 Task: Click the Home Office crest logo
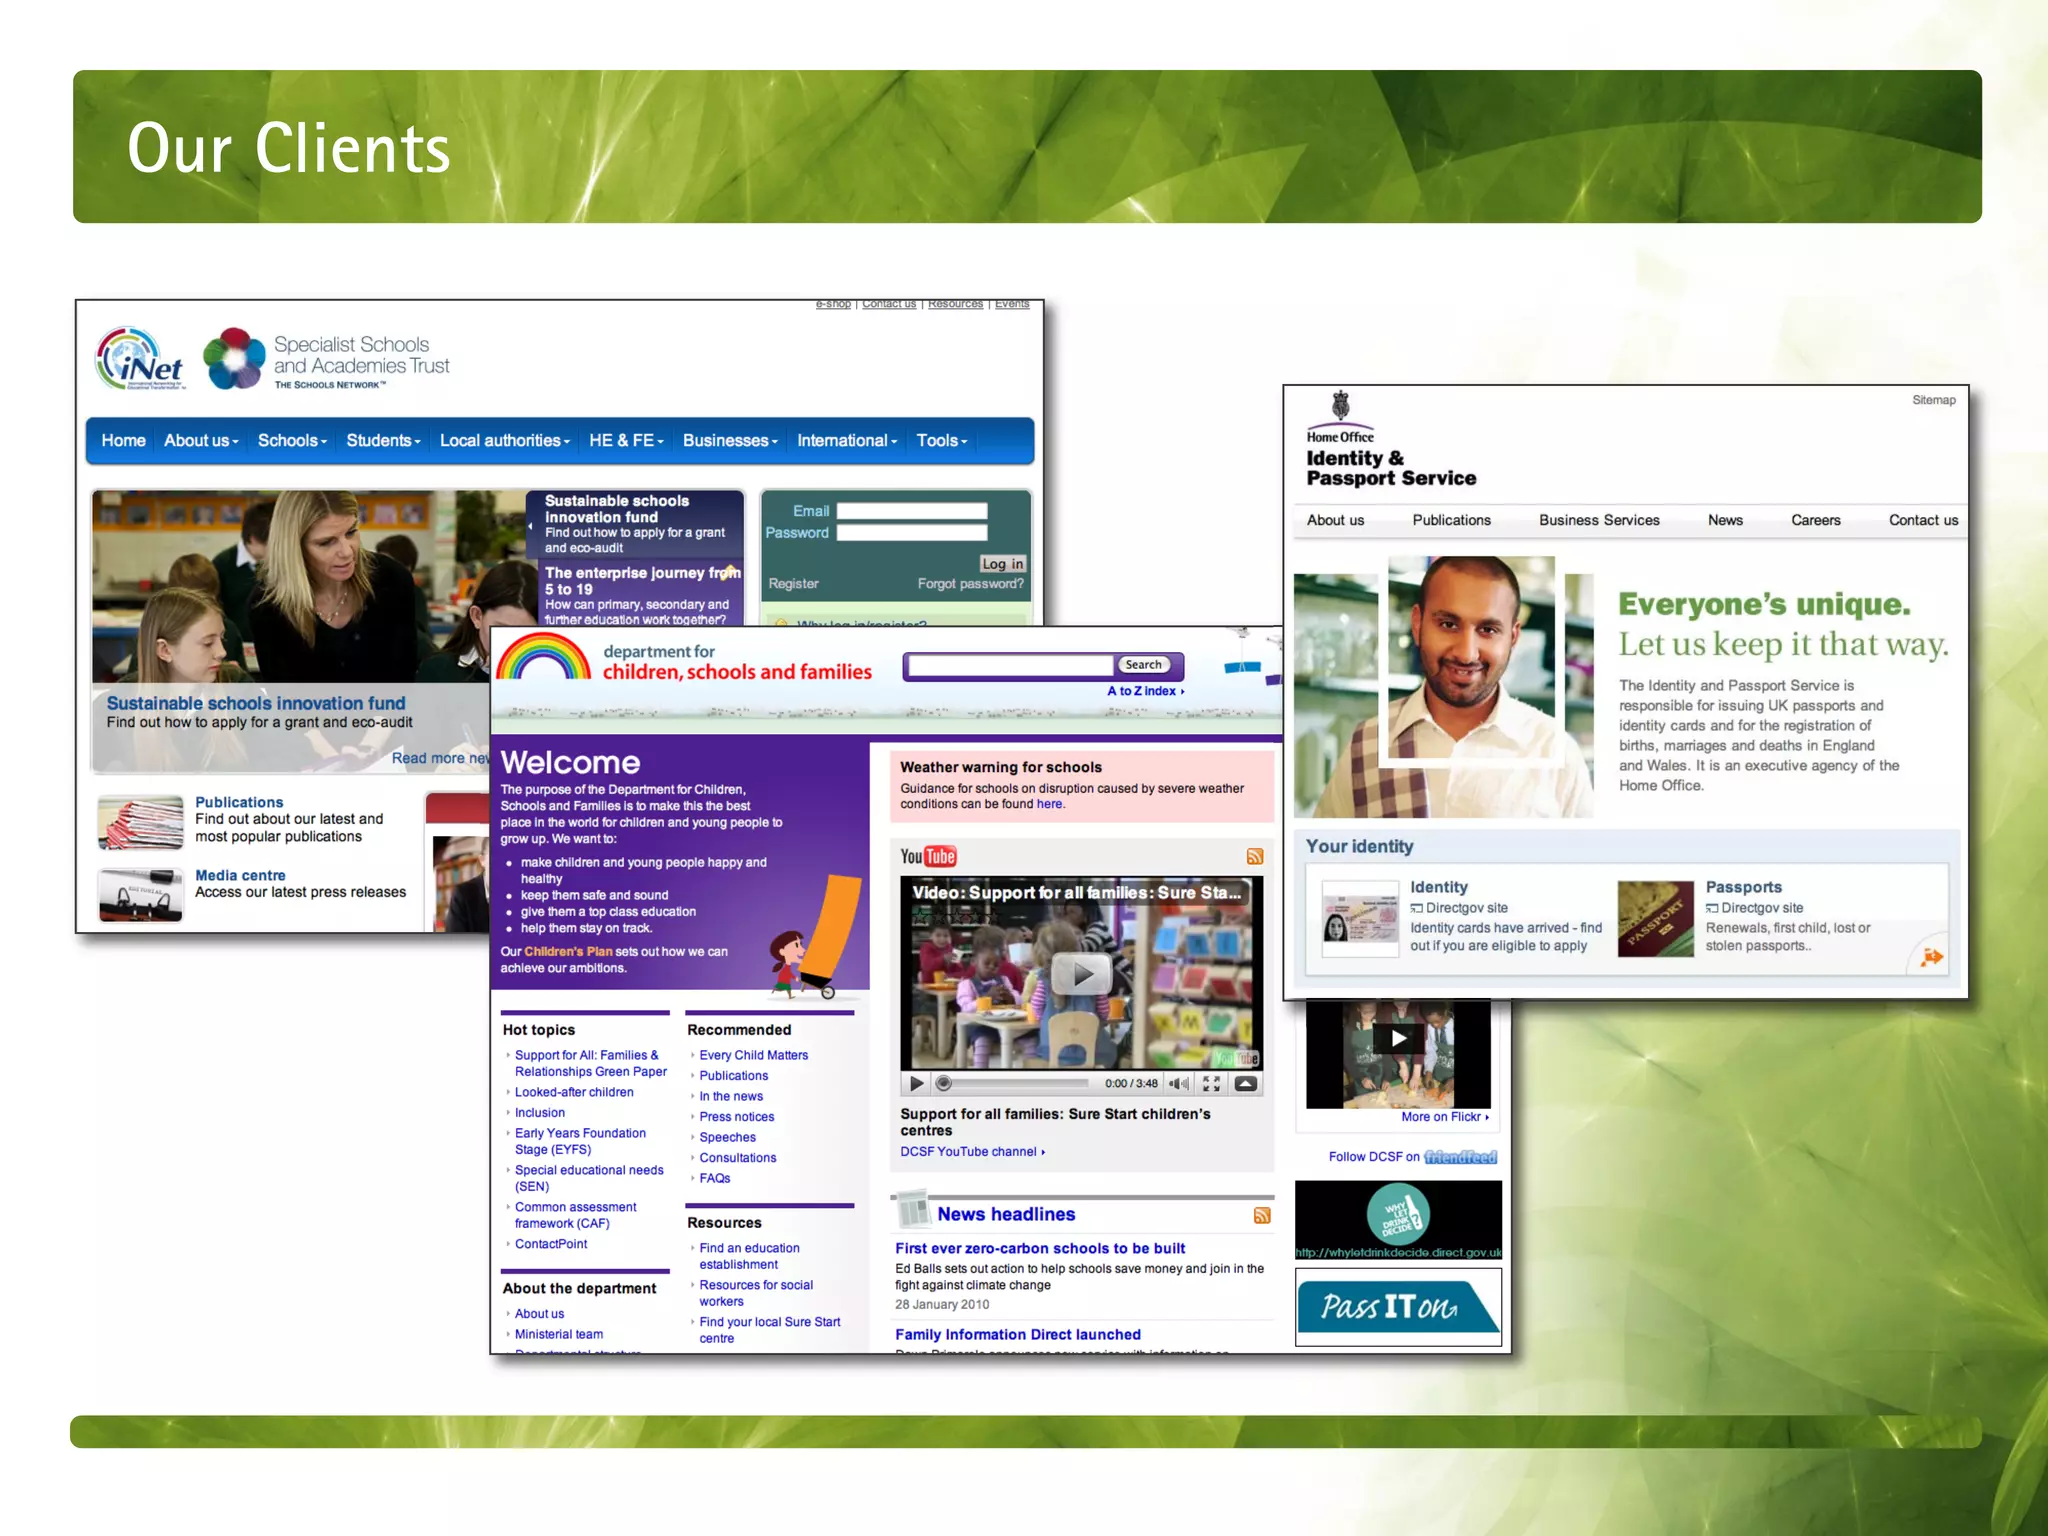(1341, 406)
